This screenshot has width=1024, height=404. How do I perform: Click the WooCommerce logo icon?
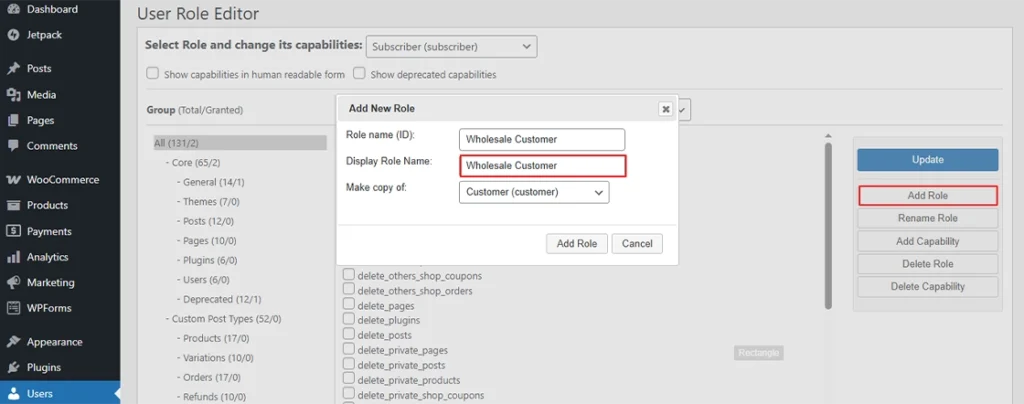13,179
